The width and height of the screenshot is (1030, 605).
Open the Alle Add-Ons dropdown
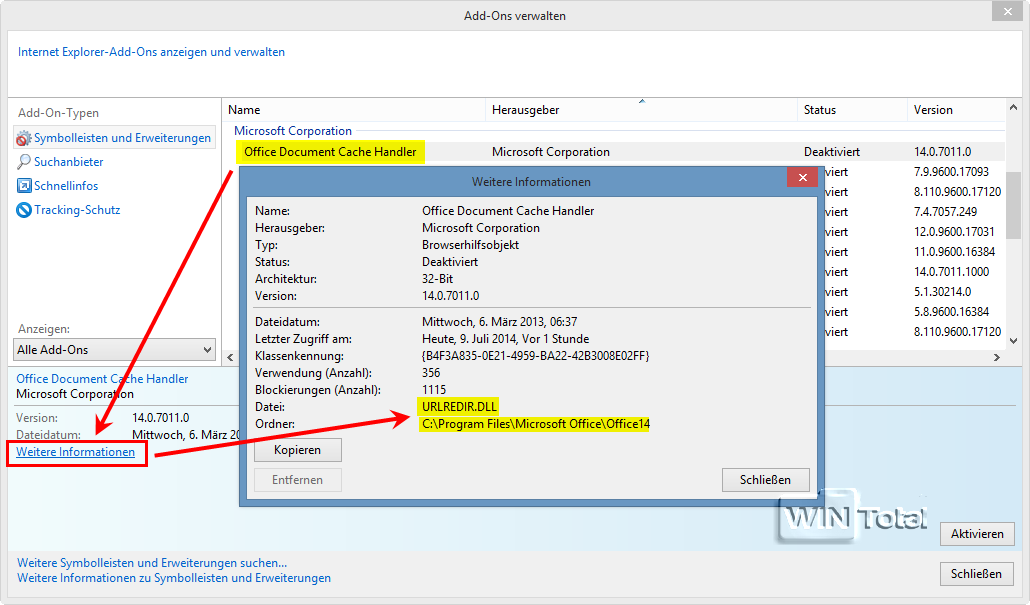click(114, 349)
